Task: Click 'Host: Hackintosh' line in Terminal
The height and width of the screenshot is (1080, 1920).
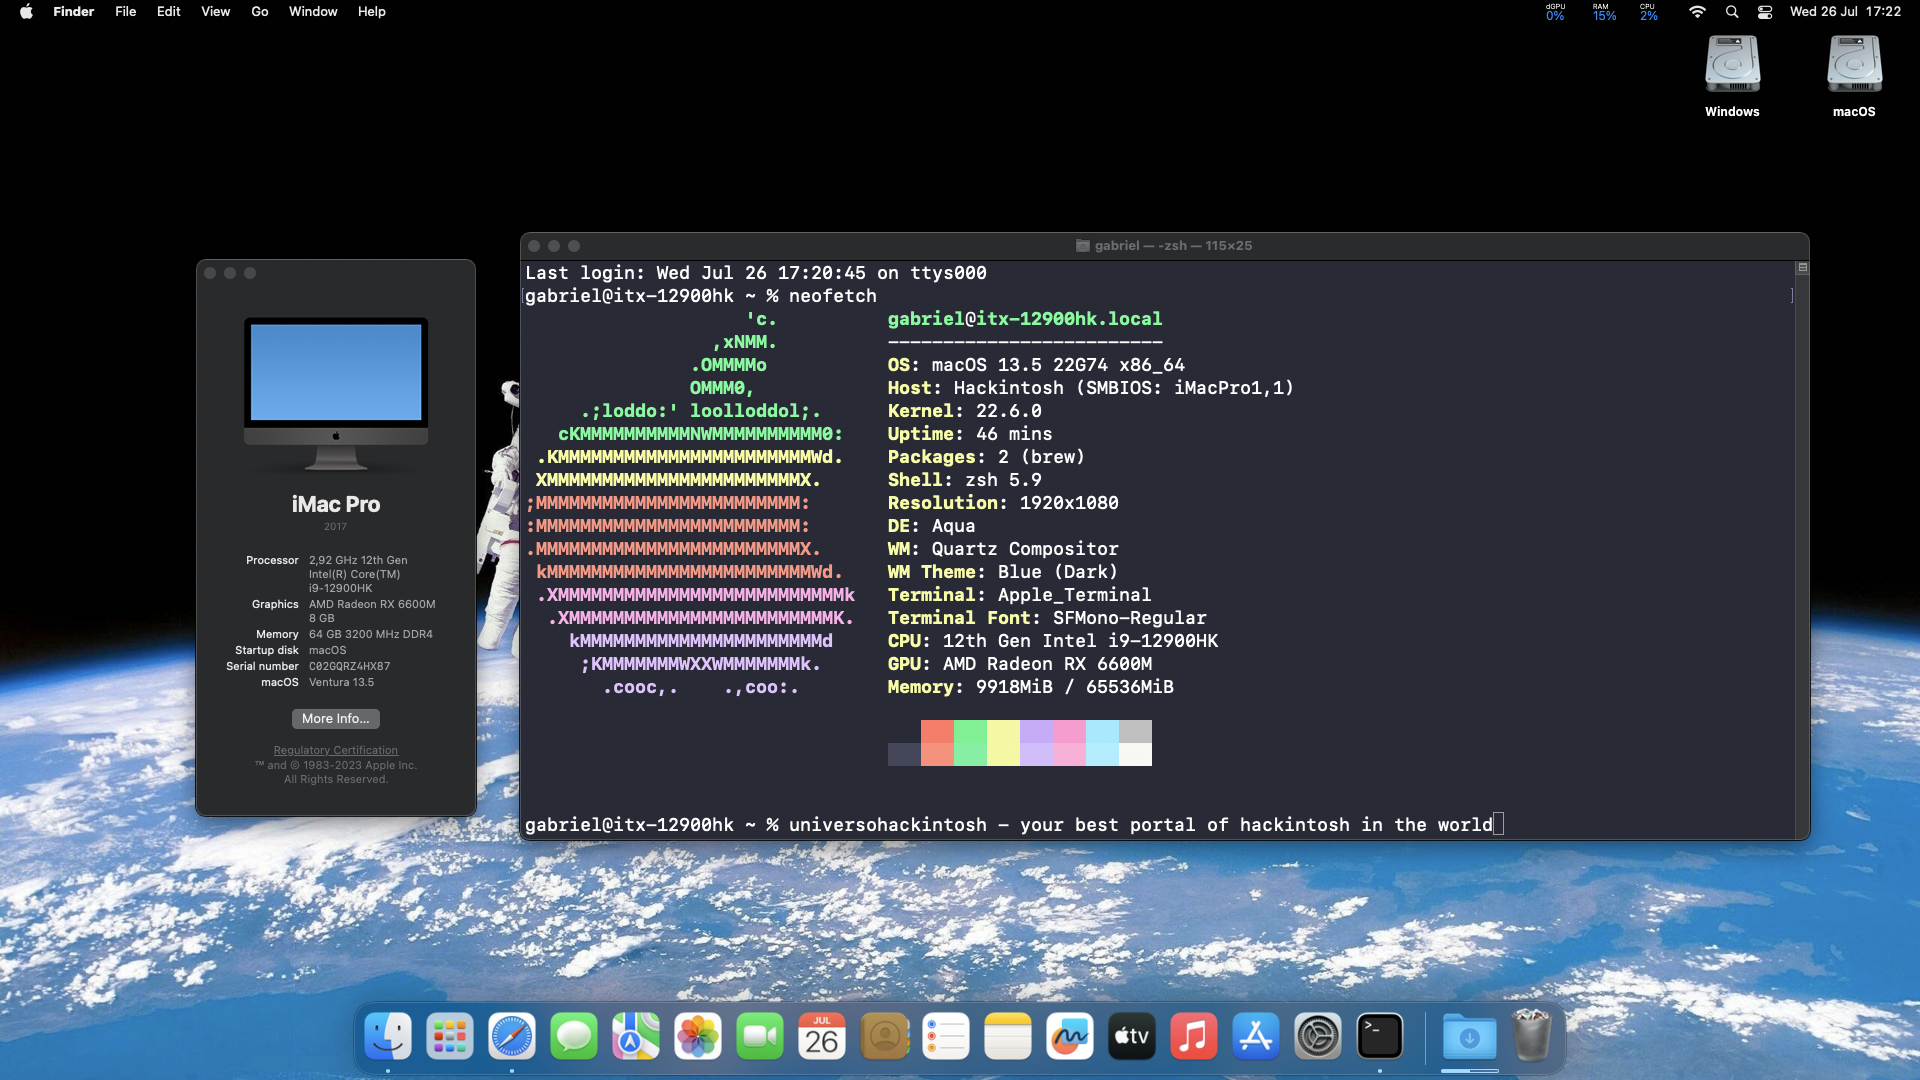Action: click(1090, 388)
